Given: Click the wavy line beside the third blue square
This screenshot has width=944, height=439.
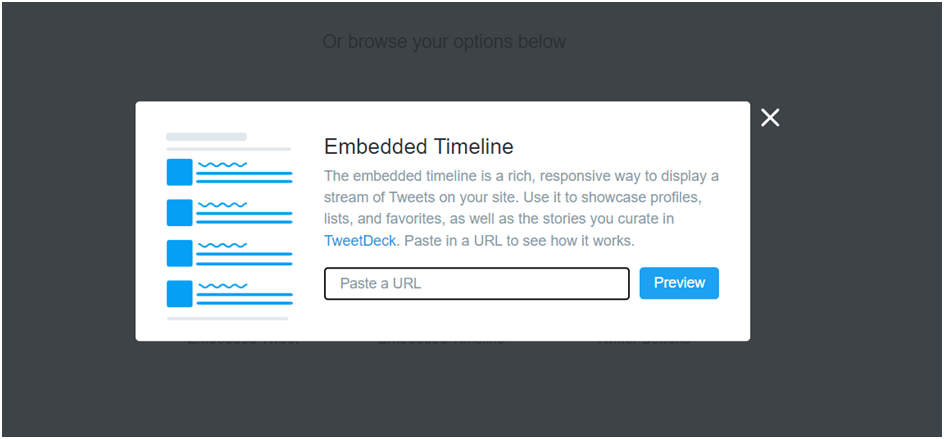Looking at the screenshot, I should (x=221, y=245).
